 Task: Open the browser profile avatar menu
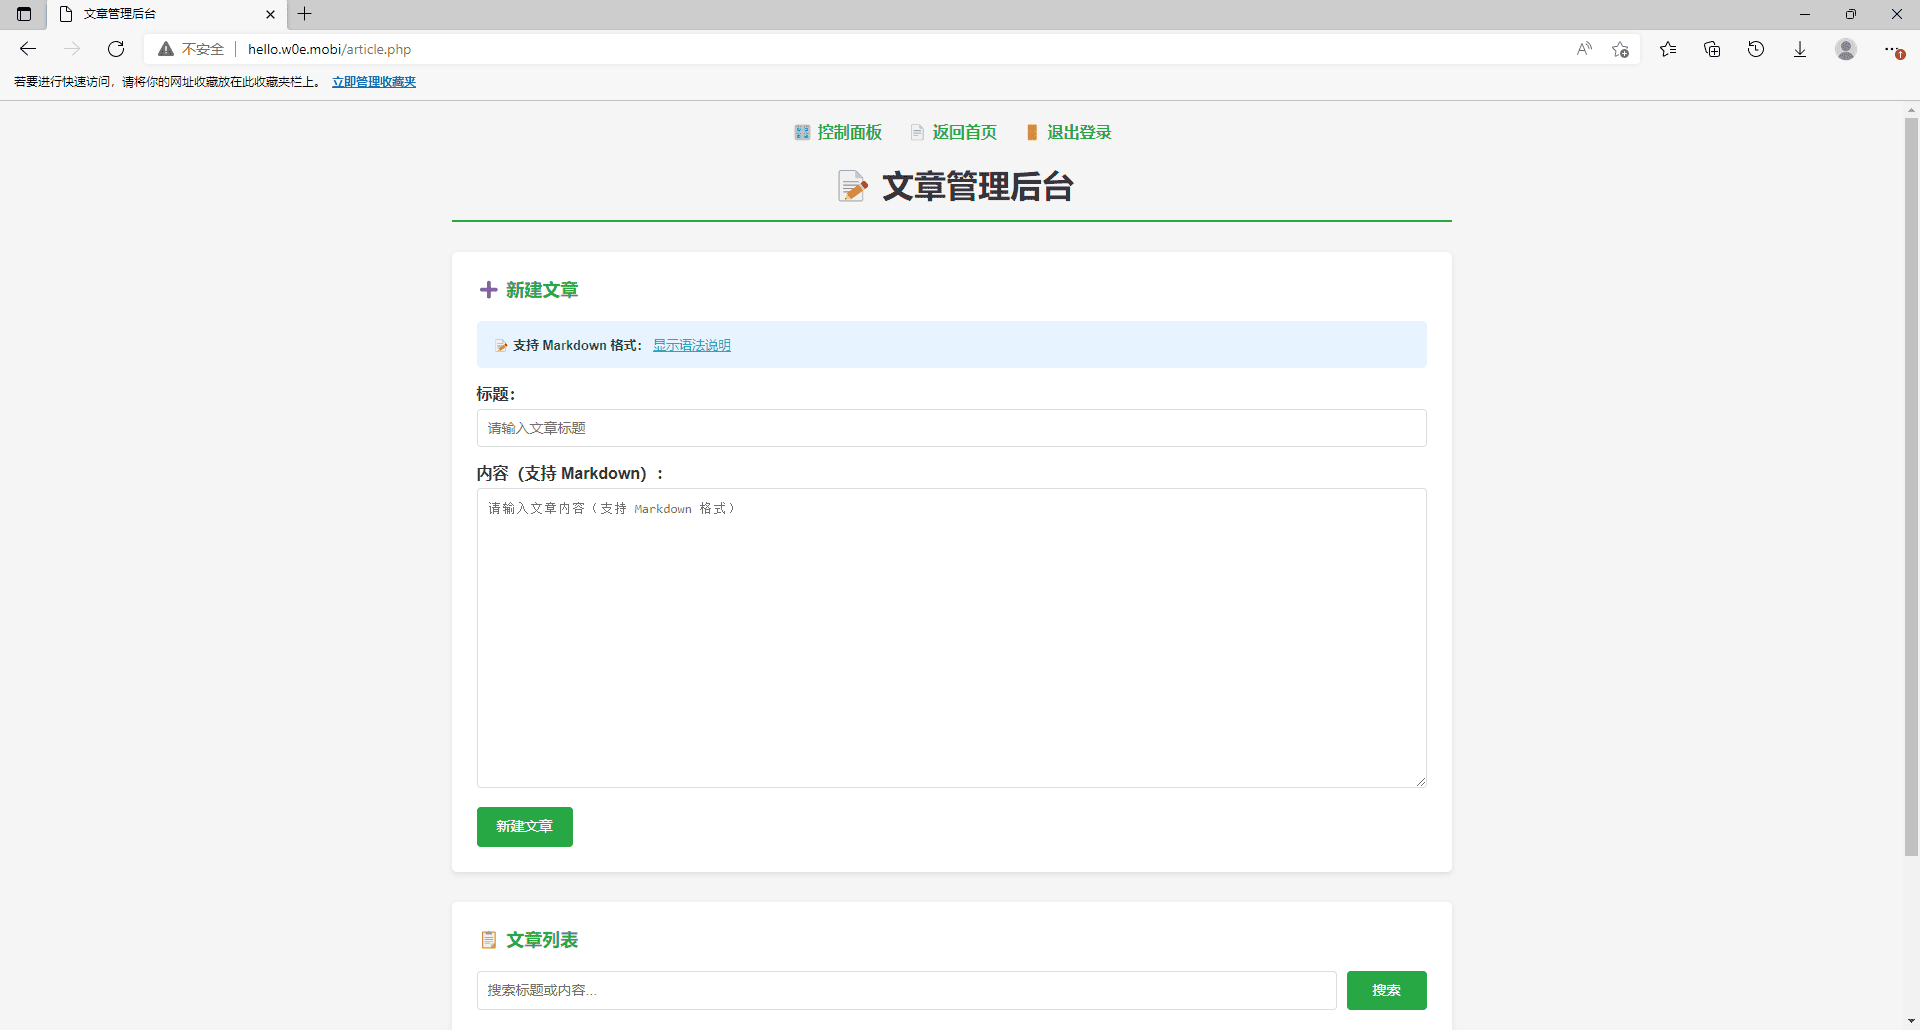pos(1846,49)
